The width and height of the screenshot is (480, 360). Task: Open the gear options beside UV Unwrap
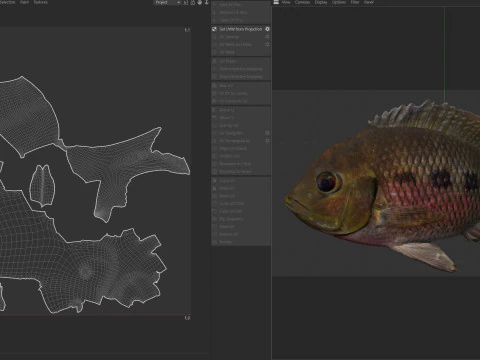point(267,37)
